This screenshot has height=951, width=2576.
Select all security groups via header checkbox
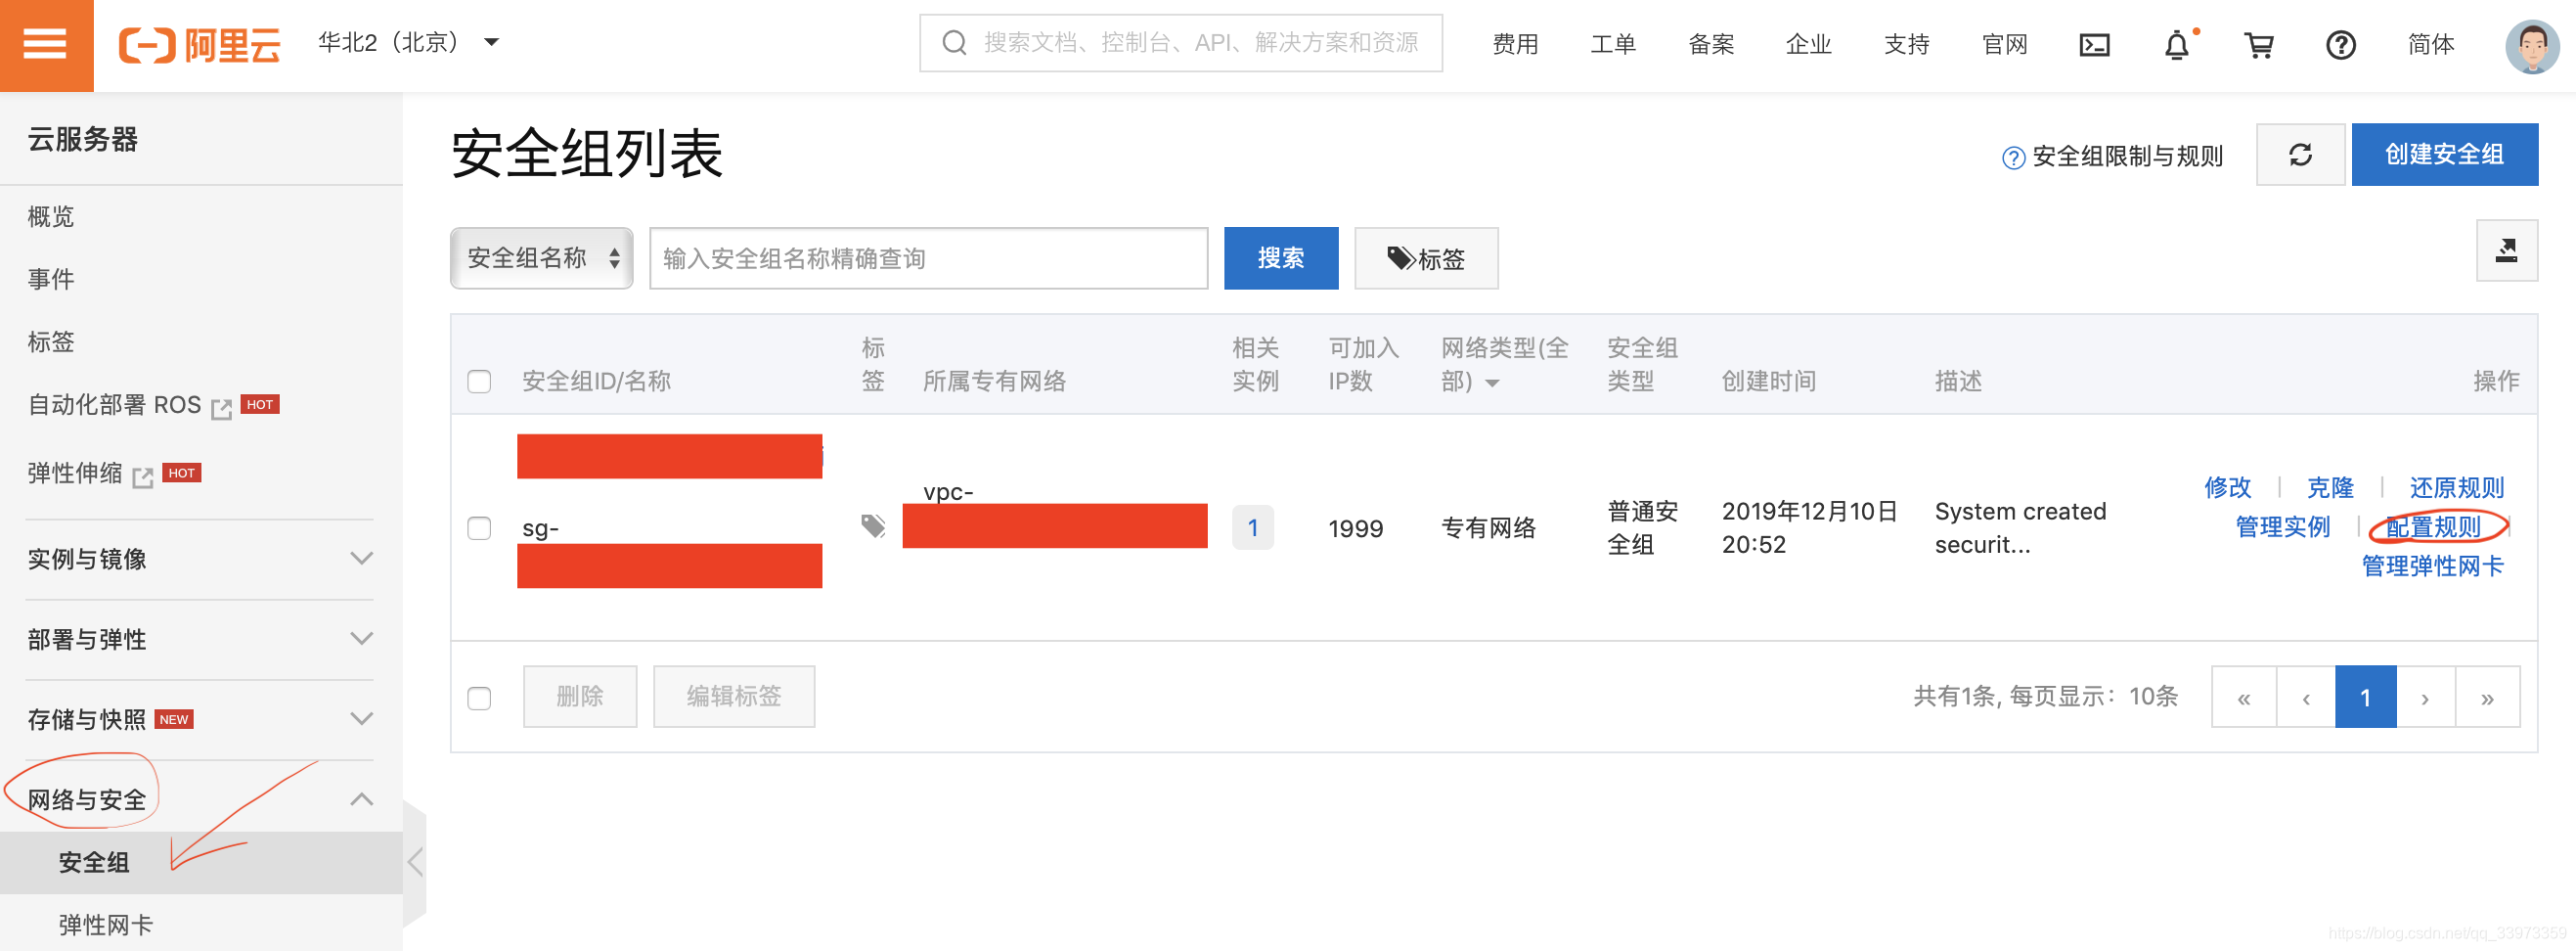[479, 382]
